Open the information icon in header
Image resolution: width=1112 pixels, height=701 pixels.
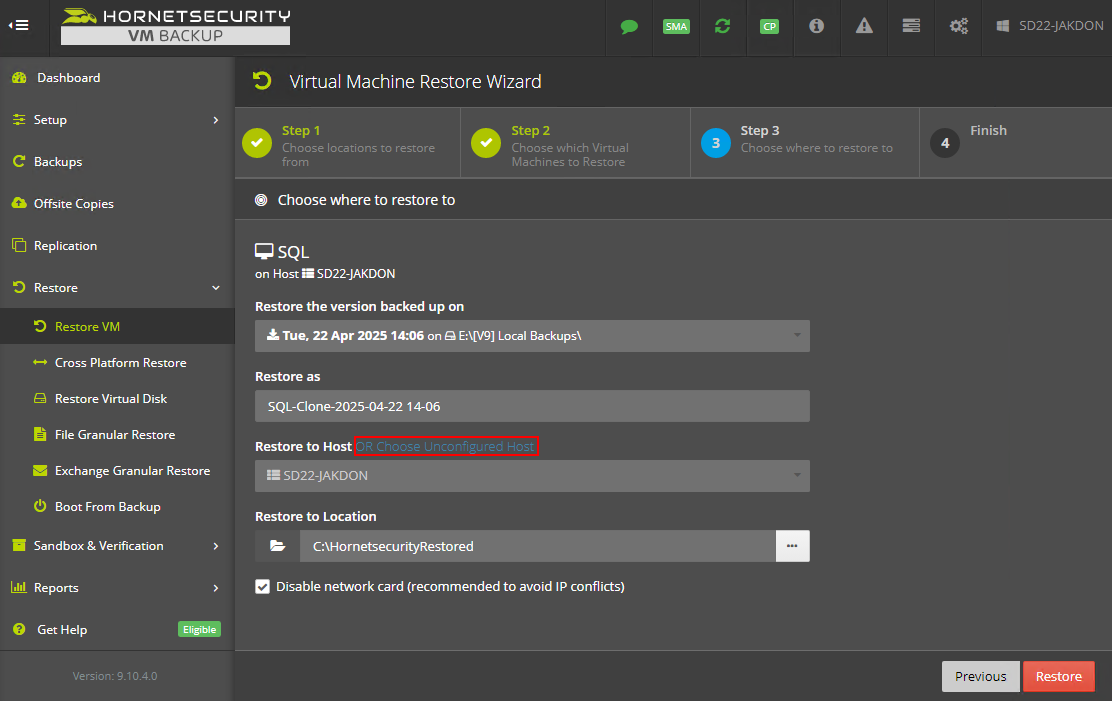click(x=816, y=26)
